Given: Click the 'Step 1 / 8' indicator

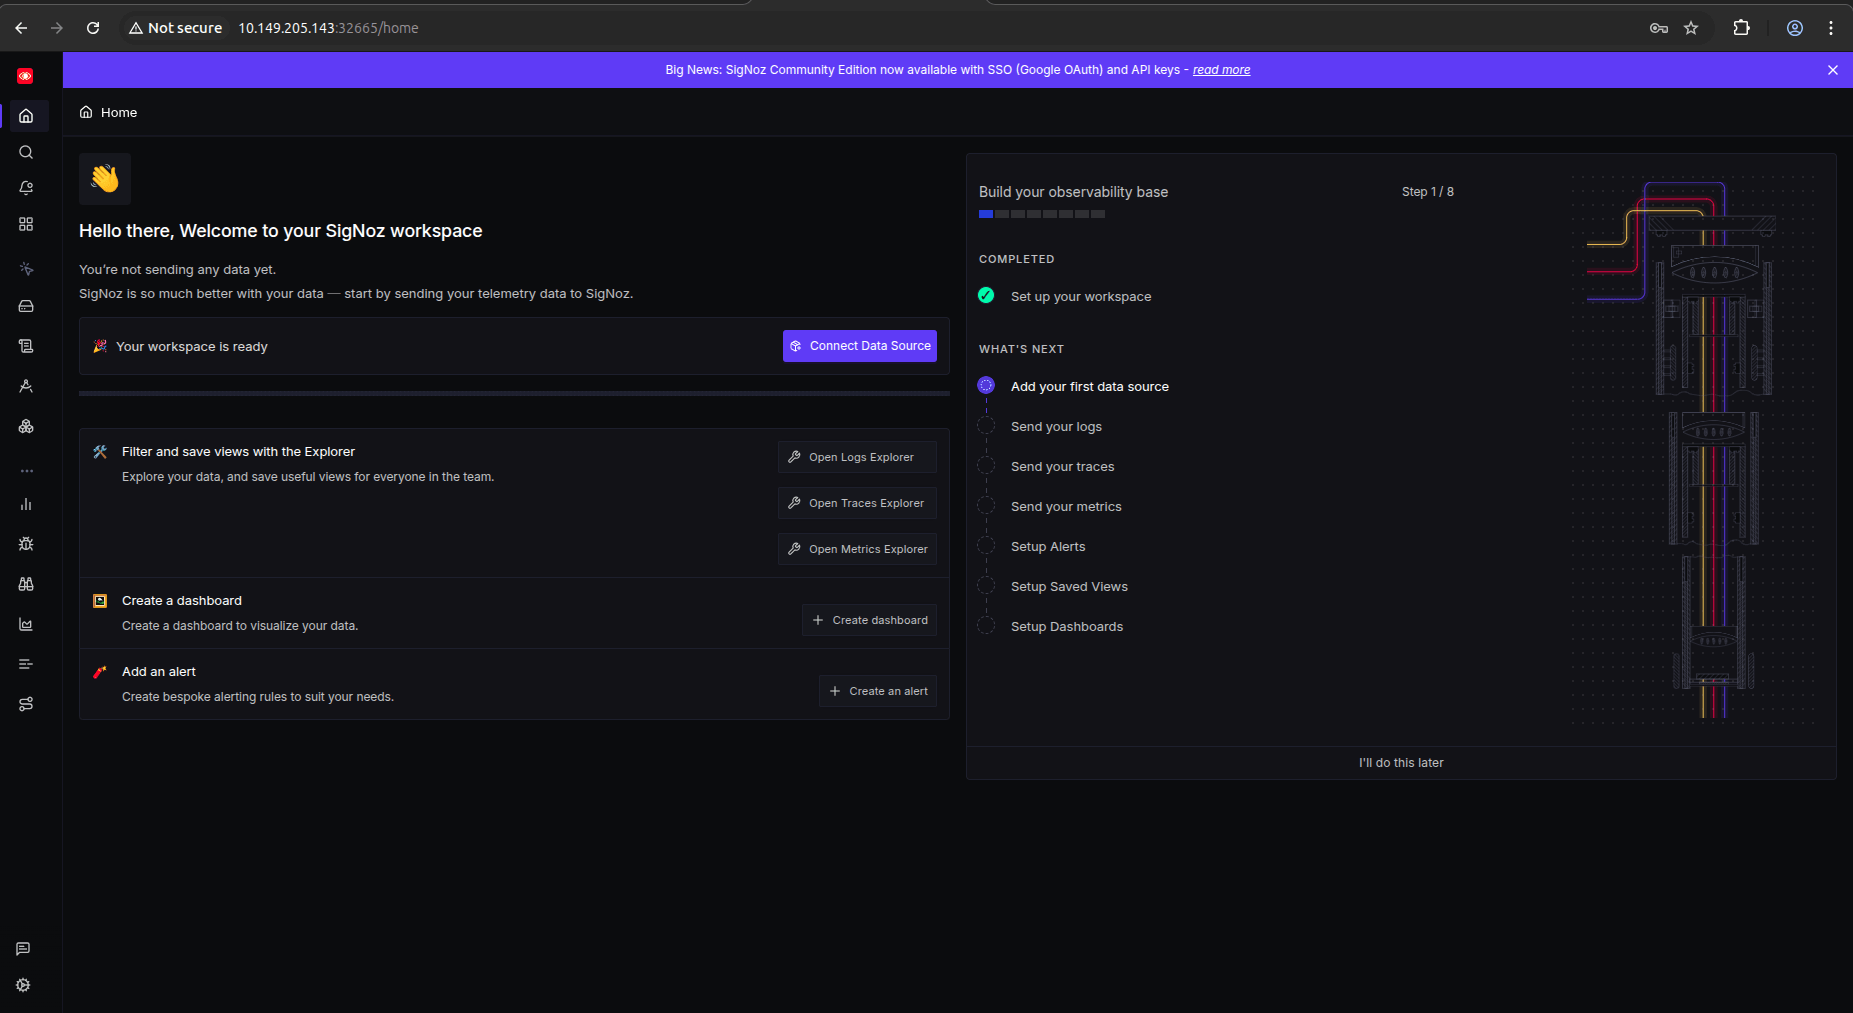Looking at the screenshot, I should [x=1428, y=192].
